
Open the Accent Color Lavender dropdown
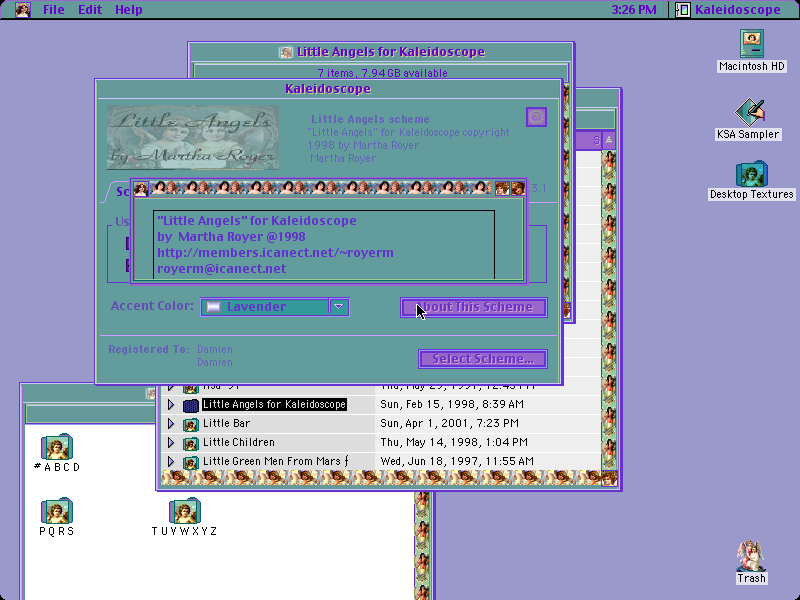point(274,307)
